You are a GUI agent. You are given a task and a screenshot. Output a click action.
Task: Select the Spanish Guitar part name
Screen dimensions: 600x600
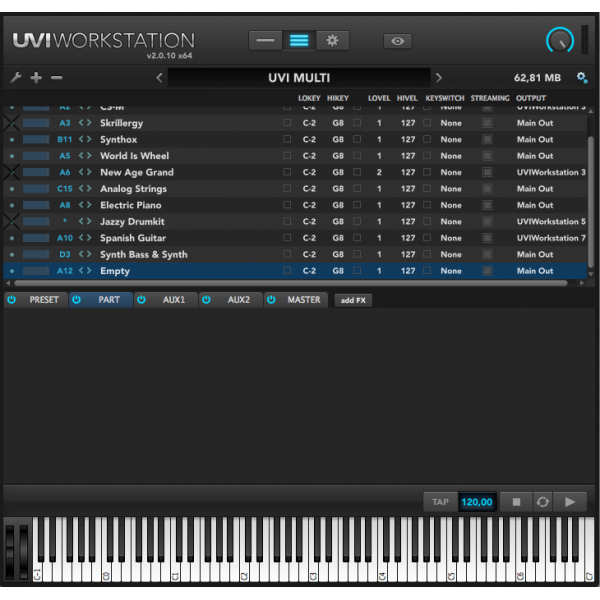[133, 238]
